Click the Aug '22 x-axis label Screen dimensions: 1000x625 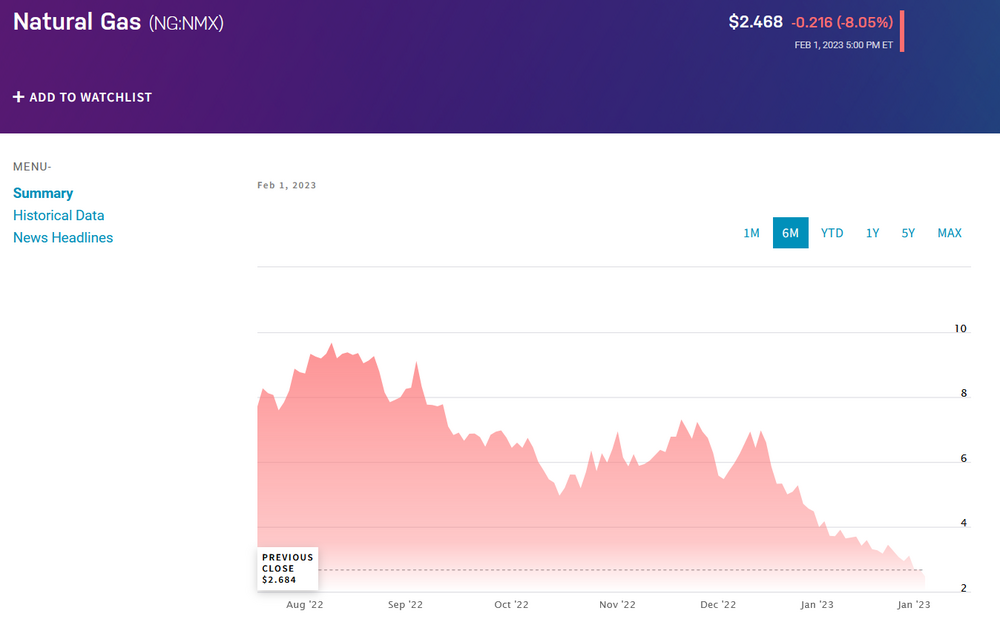(x=304, y=604)
